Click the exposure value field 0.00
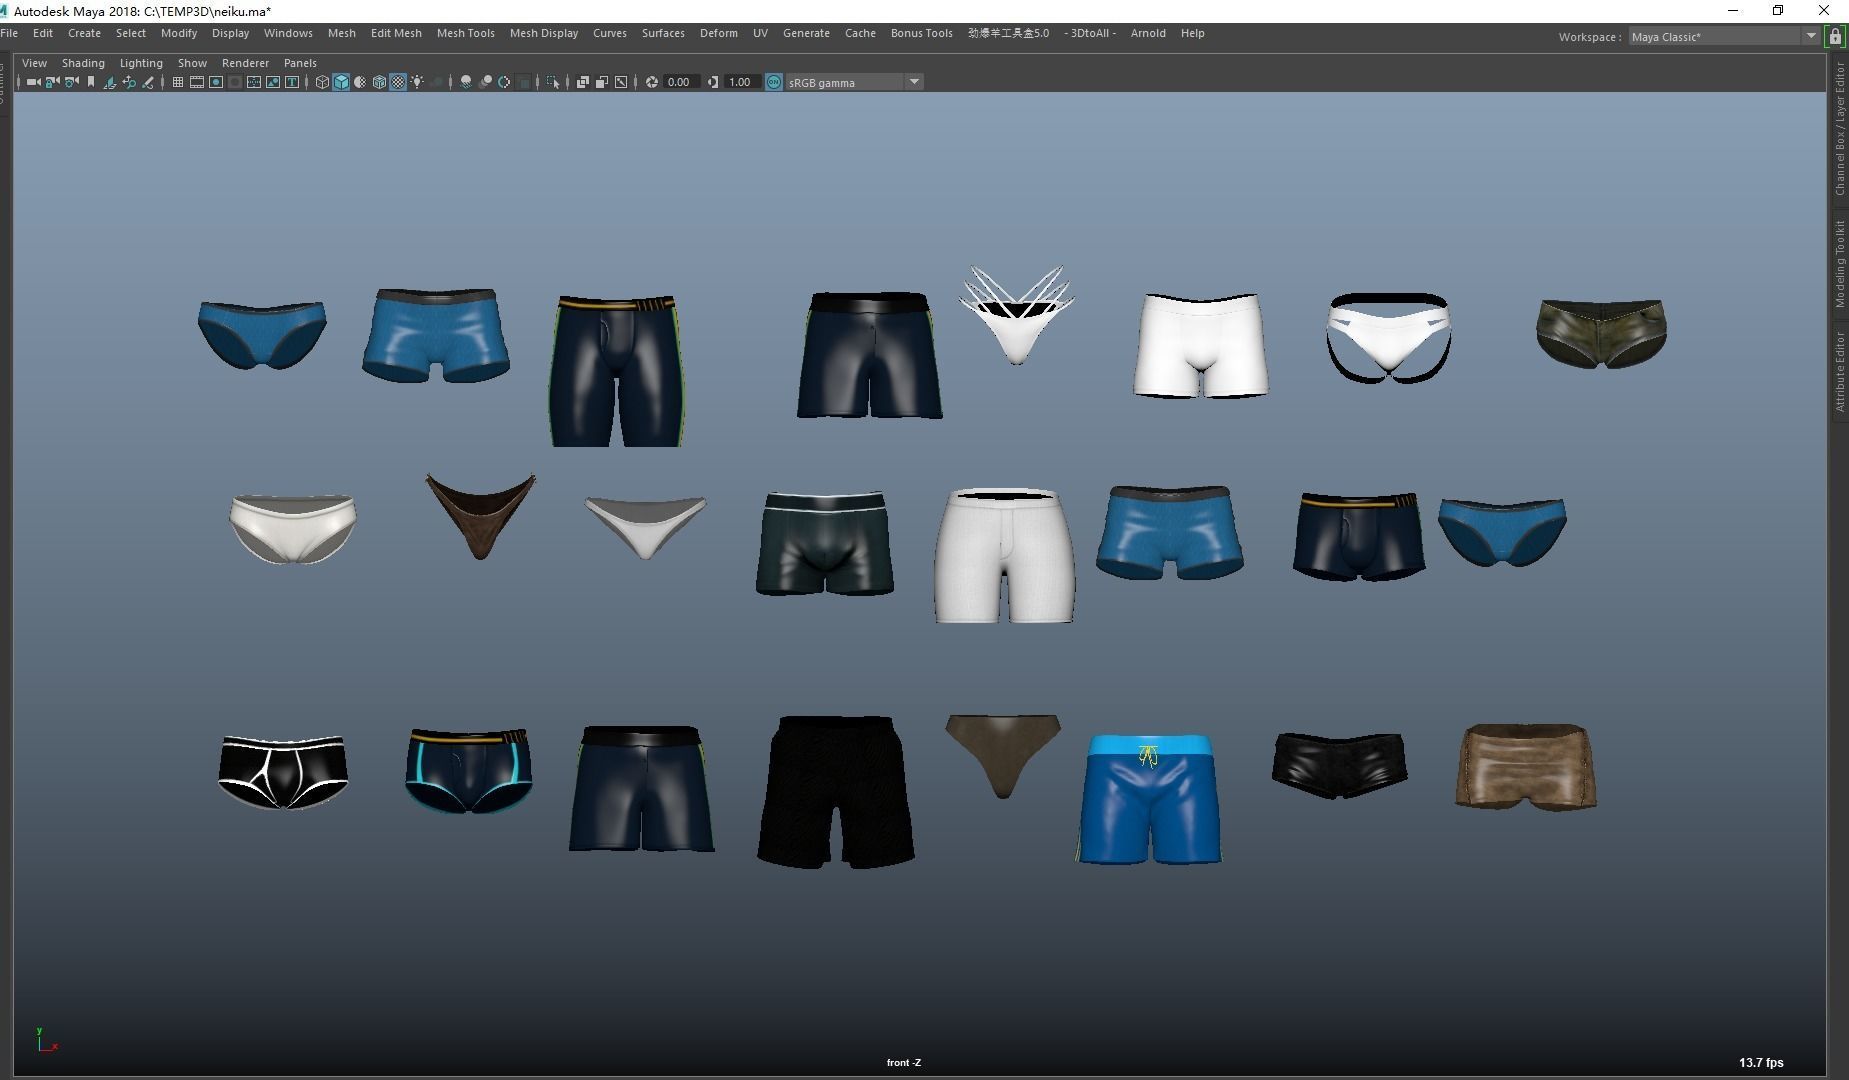Image resolution: width=1849 pixels, height=1080 pixels. point(681,82)
